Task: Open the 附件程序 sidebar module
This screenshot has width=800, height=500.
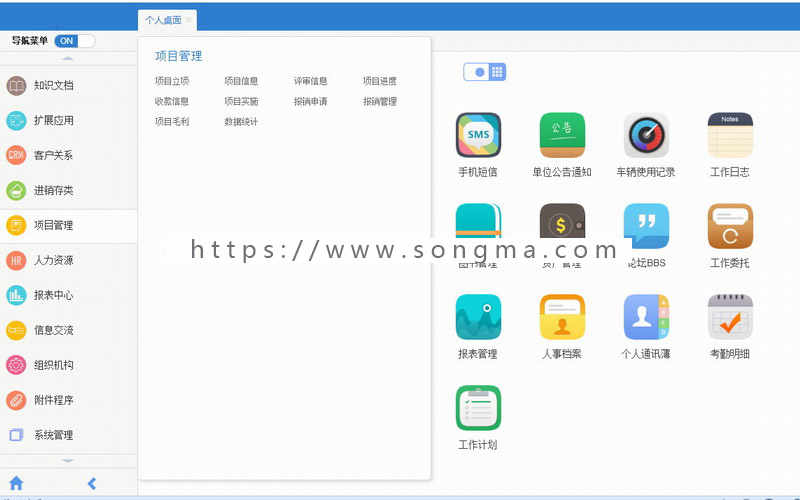Action: click(x=68, y=400)
